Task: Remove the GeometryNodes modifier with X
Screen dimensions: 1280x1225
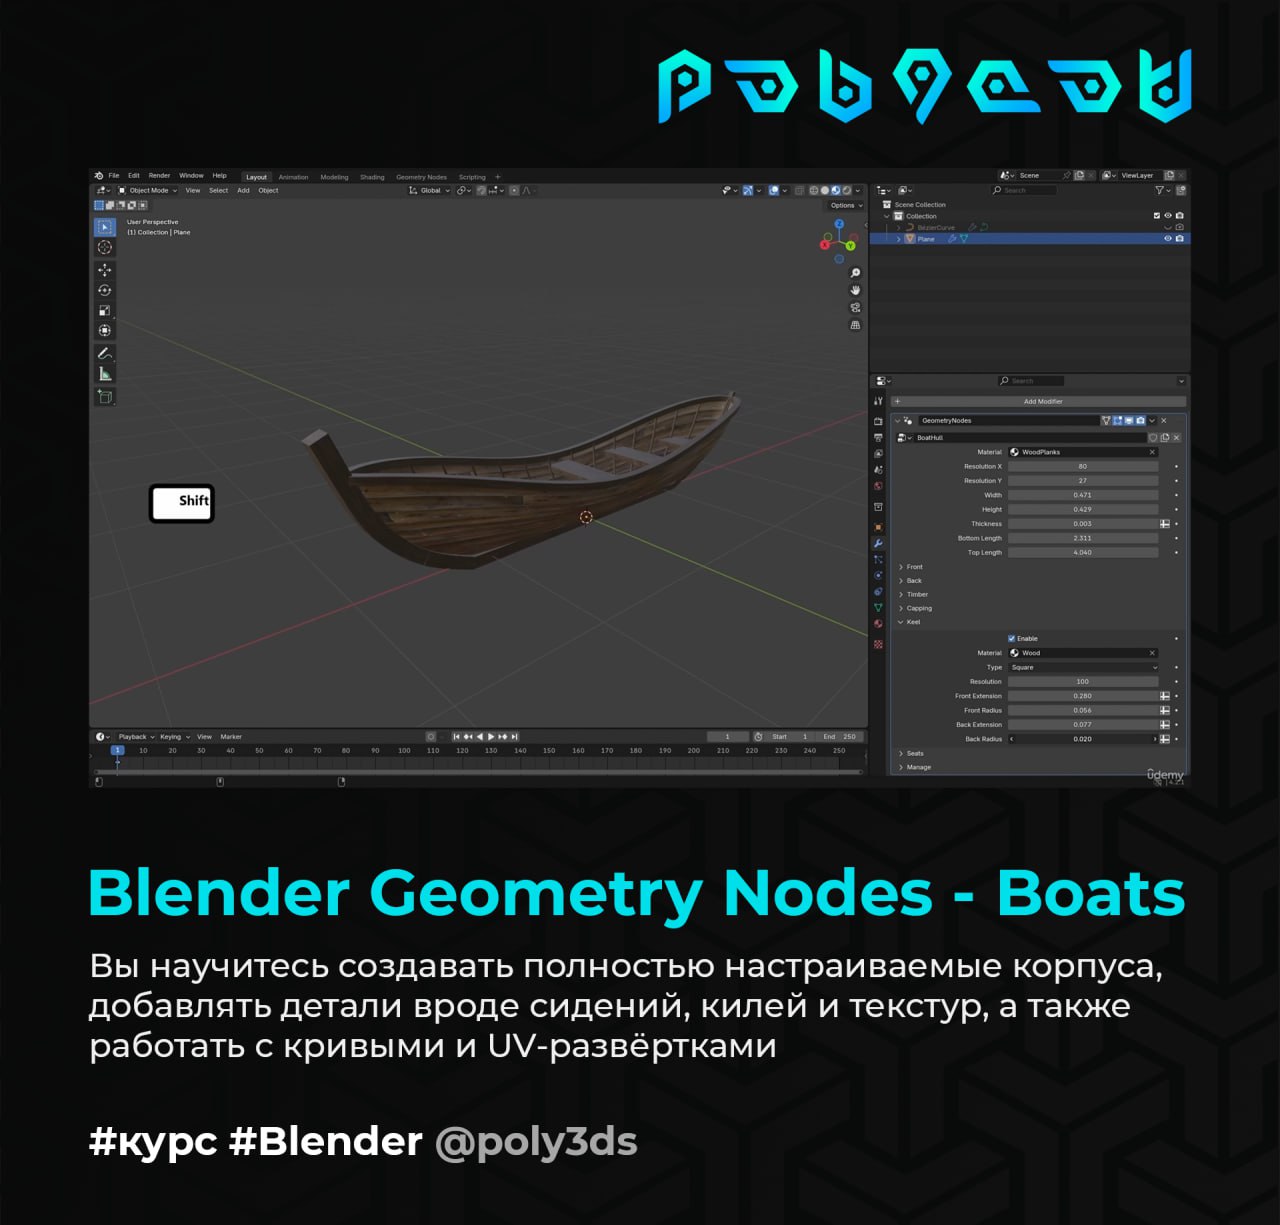Action: click(x=1164, y=420)
